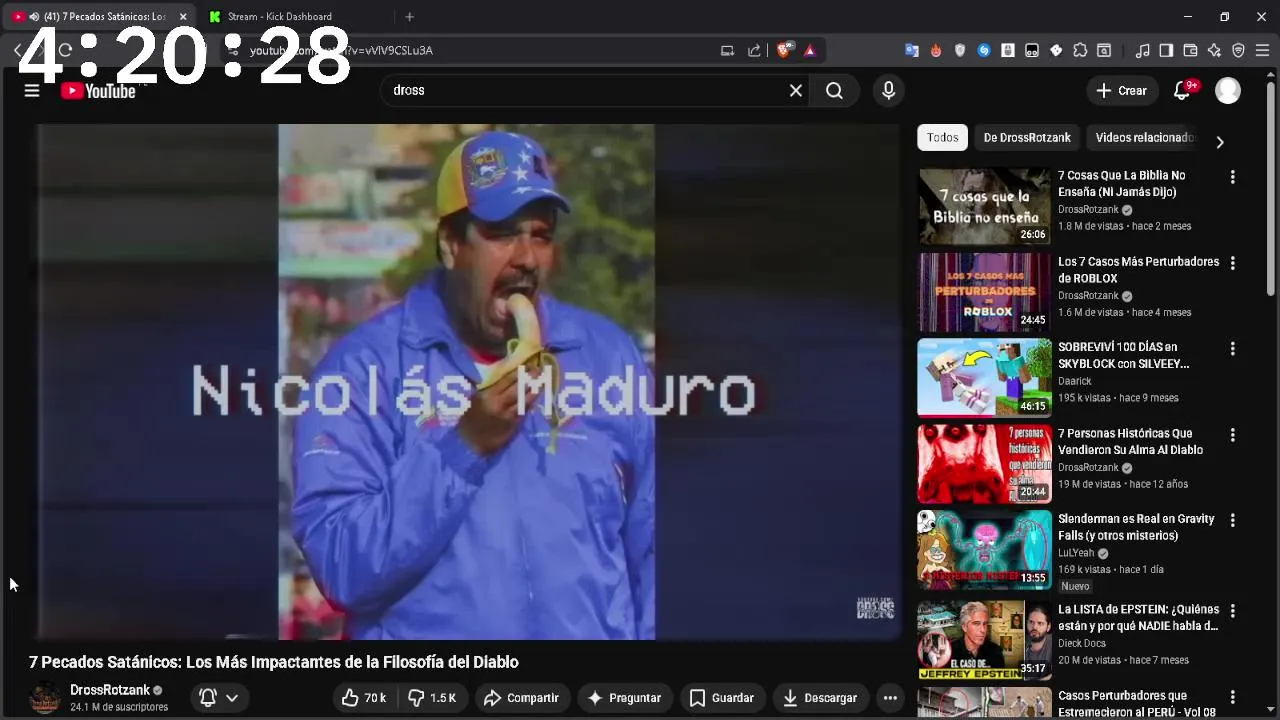Dislike the video with 1.5 K thumbs down
This screenshot has height=720, width=1280.
coord(432,698)
